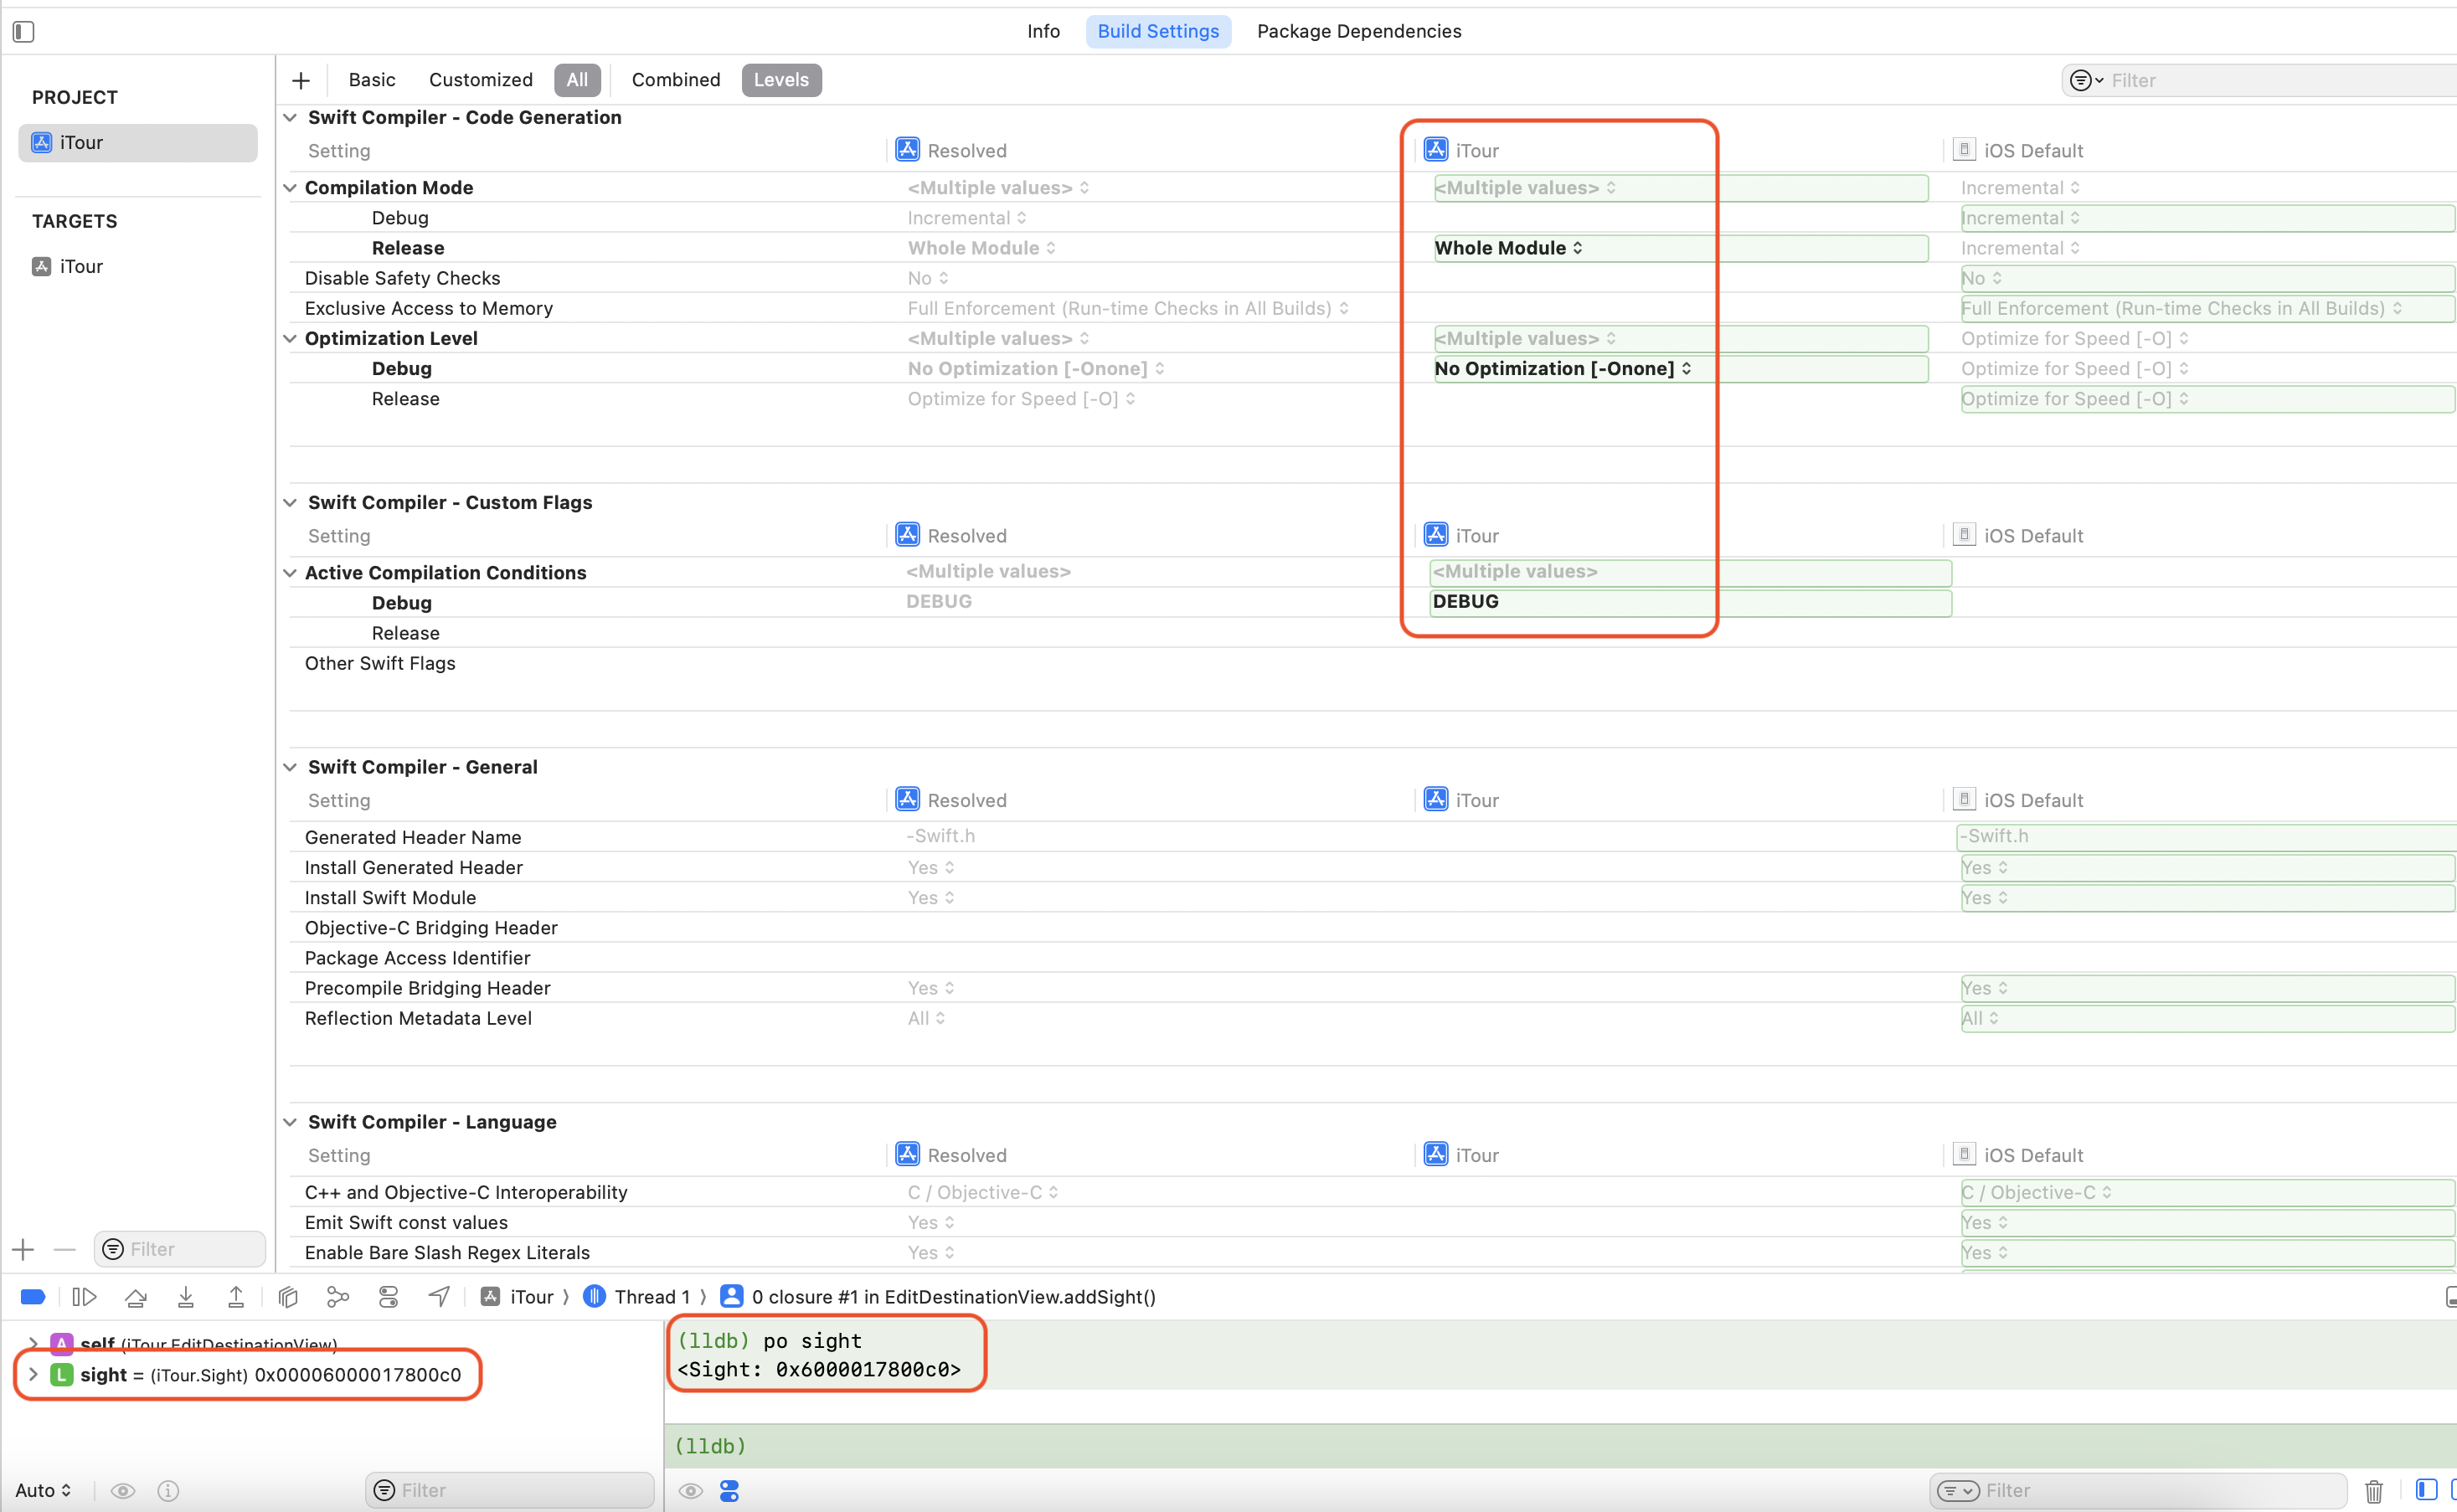Viewport: 2457px width, 1512px height.
Task: Collapse the Swift Compiler - General section
Action: [x=290, y=768]
